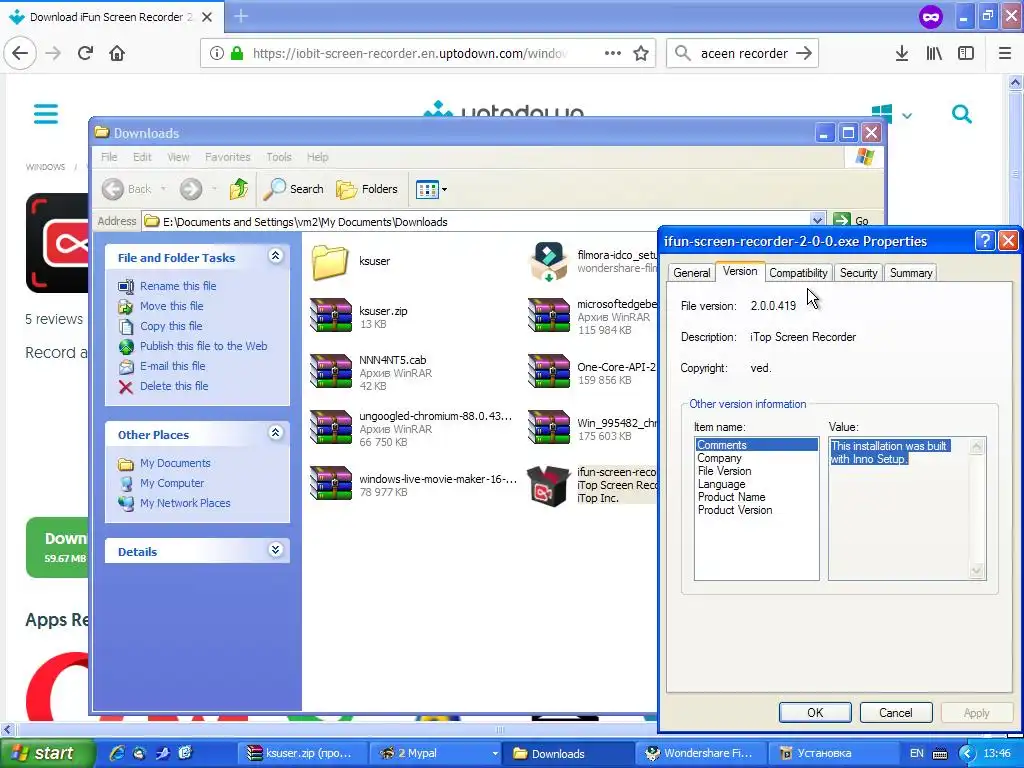The image size is (1024, 768).
Task: Click the Uptodown search magnifier icon
Action: click(x=961, y=114)
